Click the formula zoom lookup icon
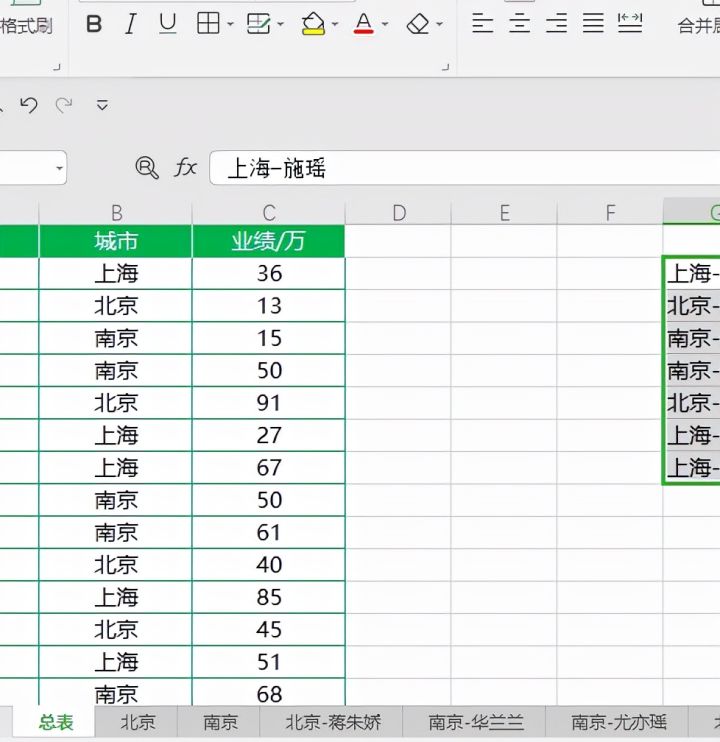 147,168
